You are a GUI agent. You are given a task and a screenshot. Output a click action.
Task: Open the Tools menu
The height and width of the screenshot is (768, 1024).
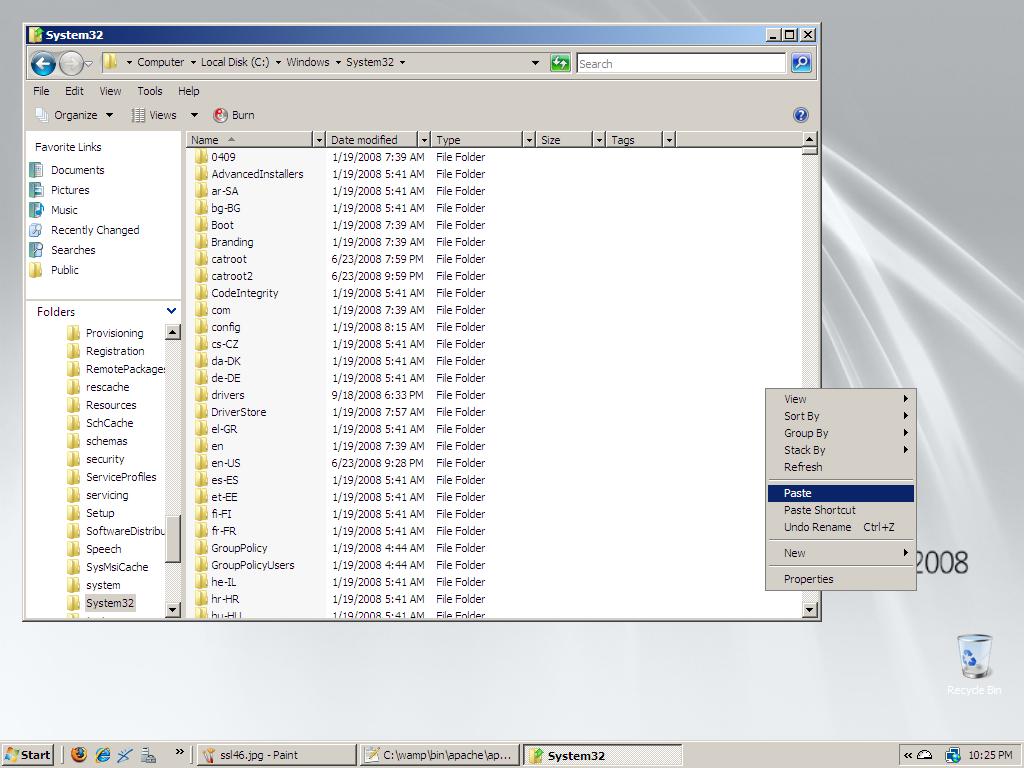click(x=149, y=91)
